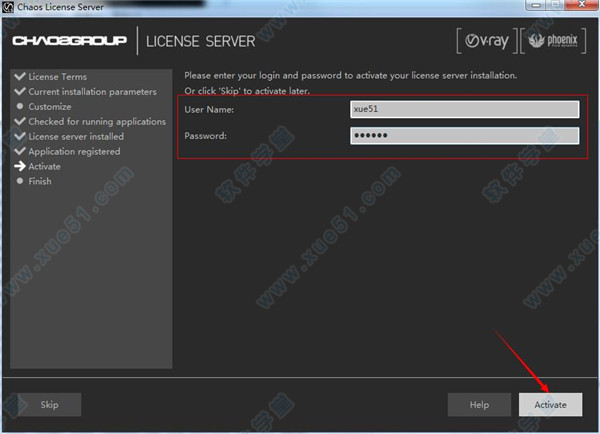Click checkmark beside Application registered
This screenshot has width=600, height=434.
(x=20, y=151)
